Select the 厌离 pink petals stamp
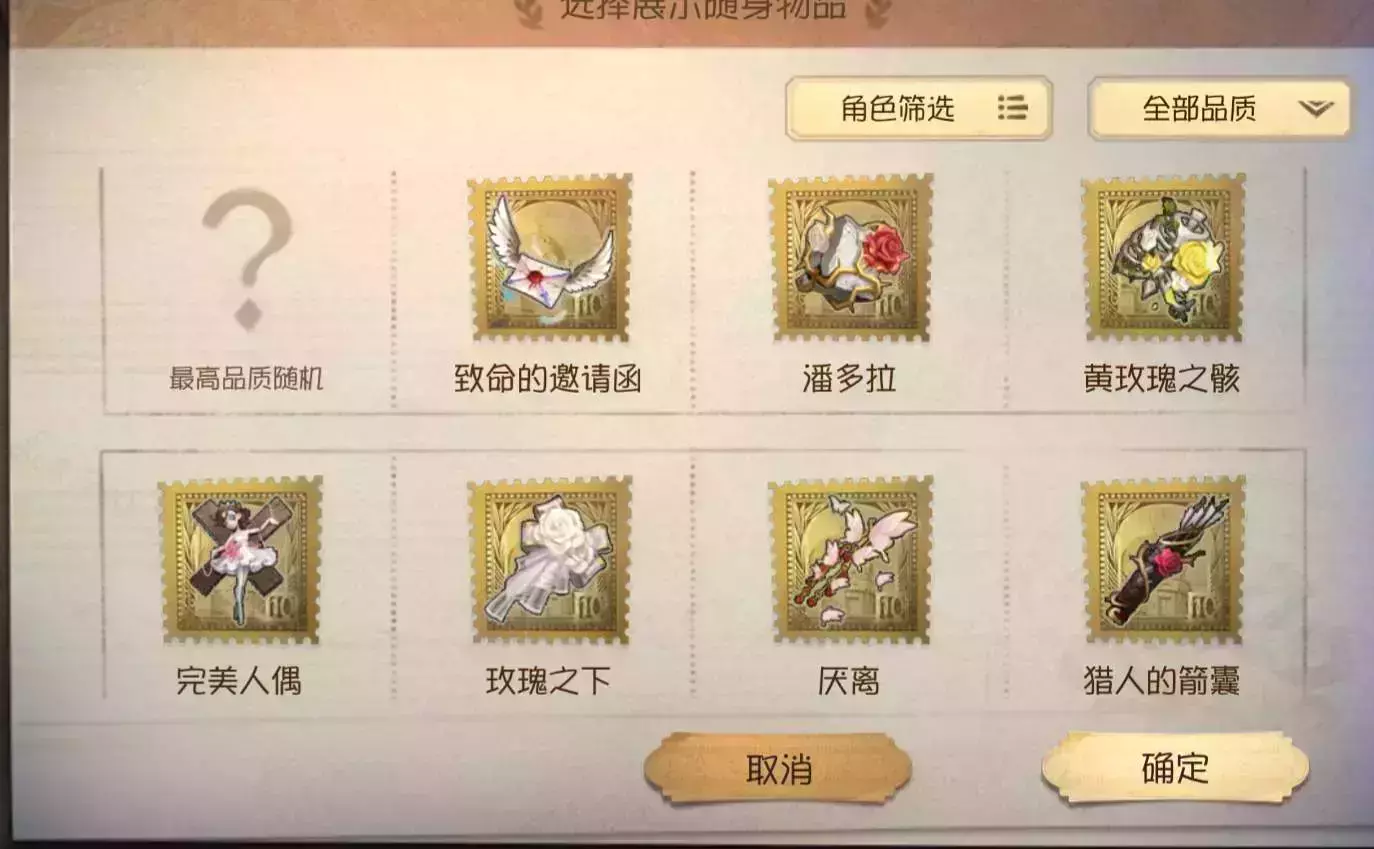Image resolution: width=1374 pixels, height=849 pixels. (851, 560)
